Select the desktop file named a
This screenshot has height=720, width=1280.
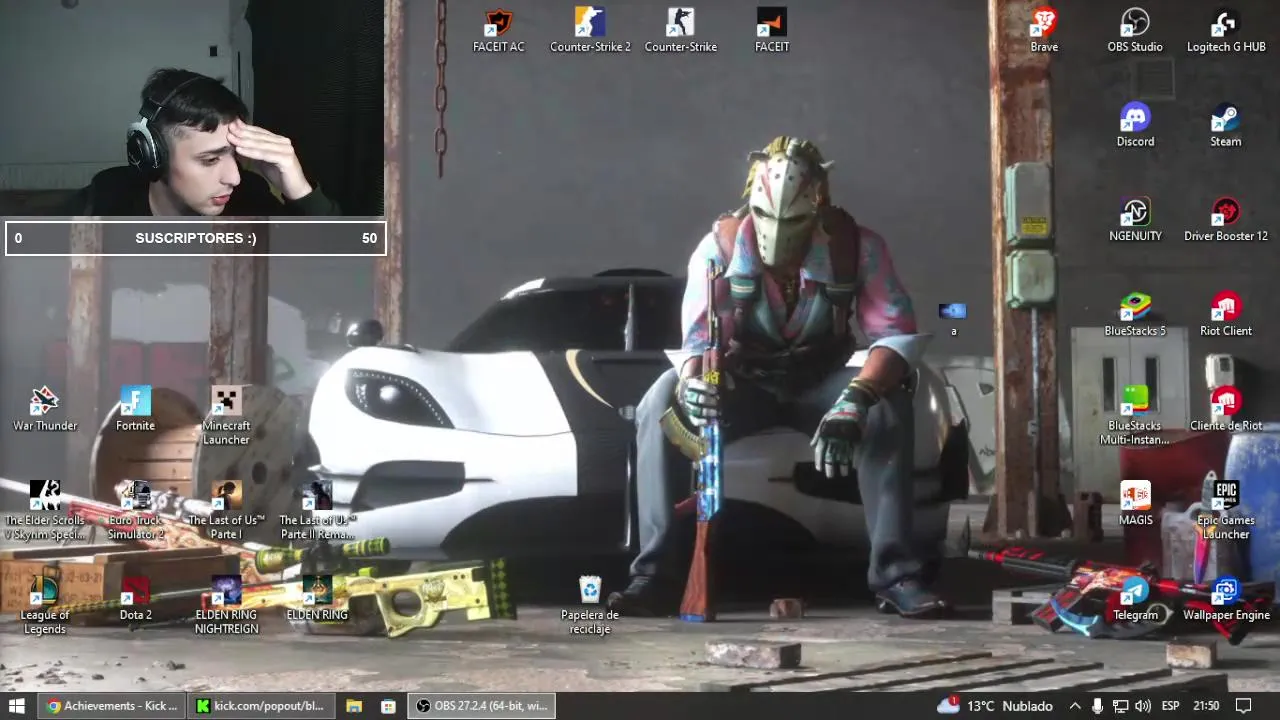pyautogui.click(x=953, y=318)
